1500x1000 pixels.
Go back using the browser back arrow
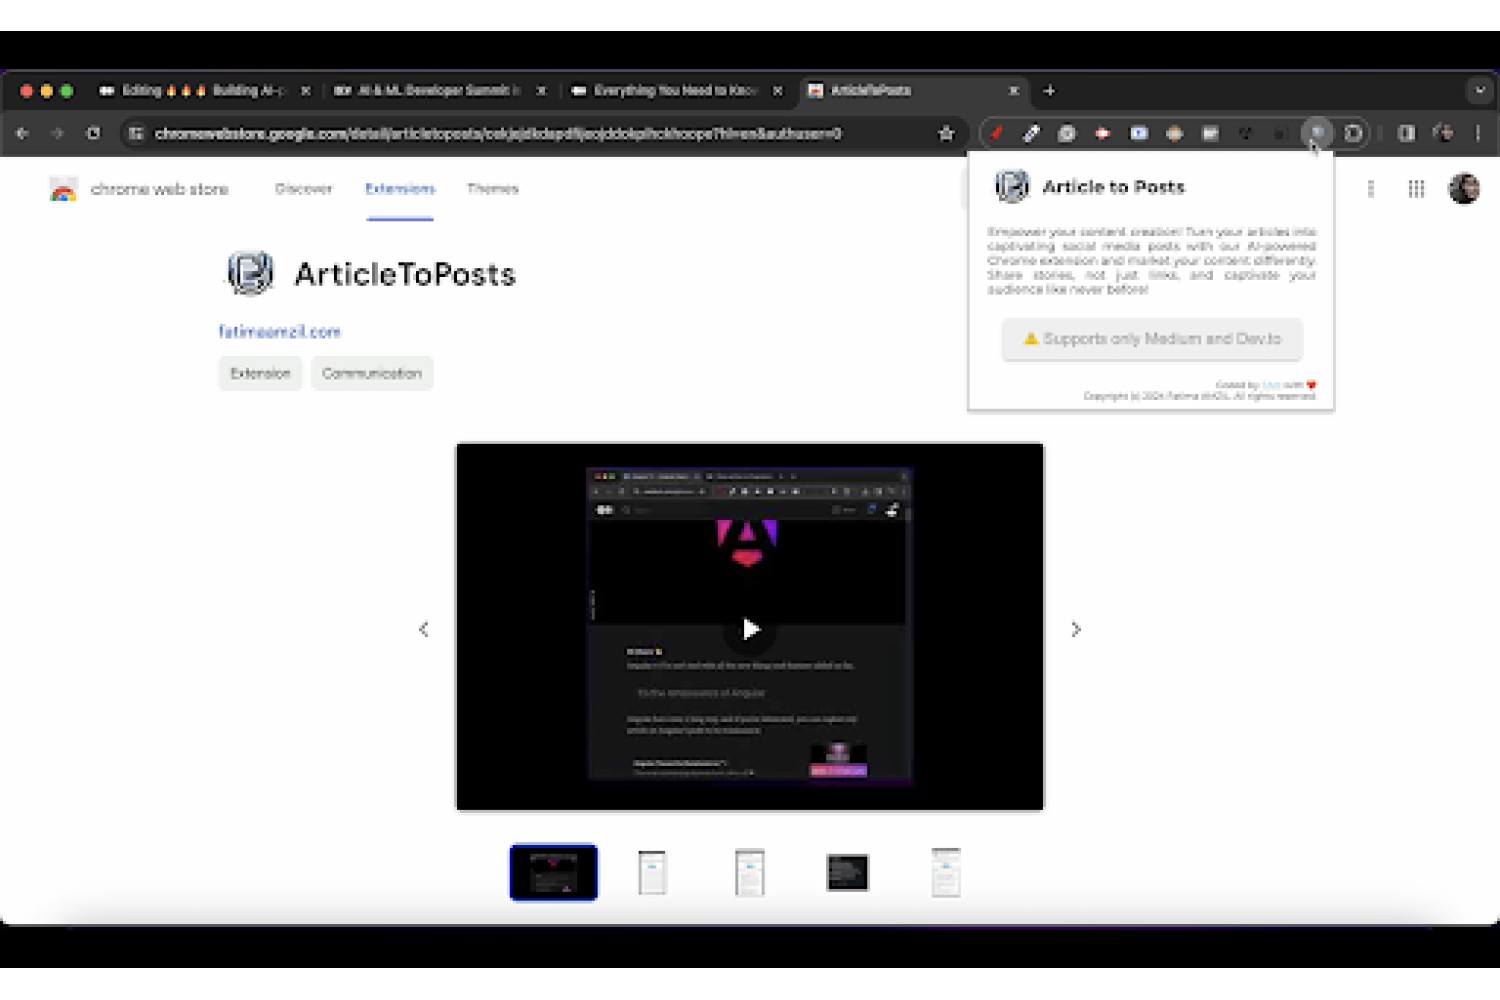(x=22, y=133)
